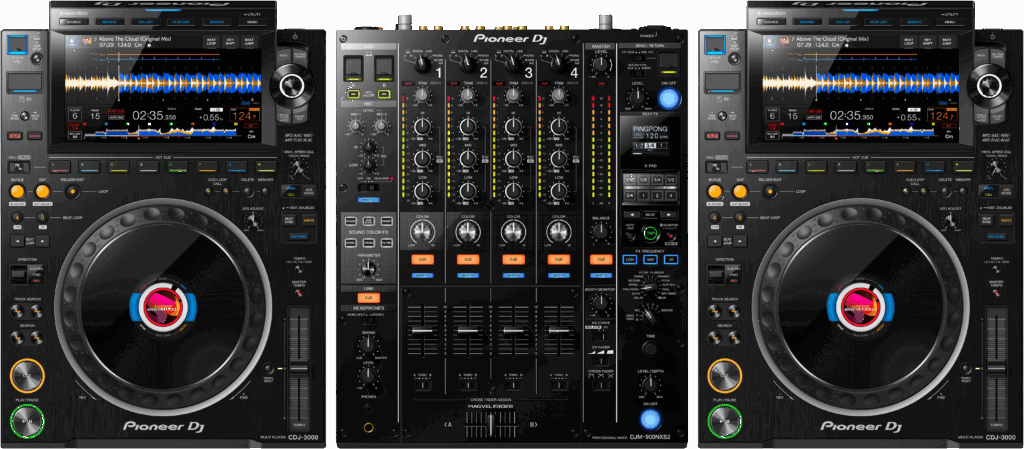
Task: Toggle MASTER button on left deck
Action: pos(308,221)
